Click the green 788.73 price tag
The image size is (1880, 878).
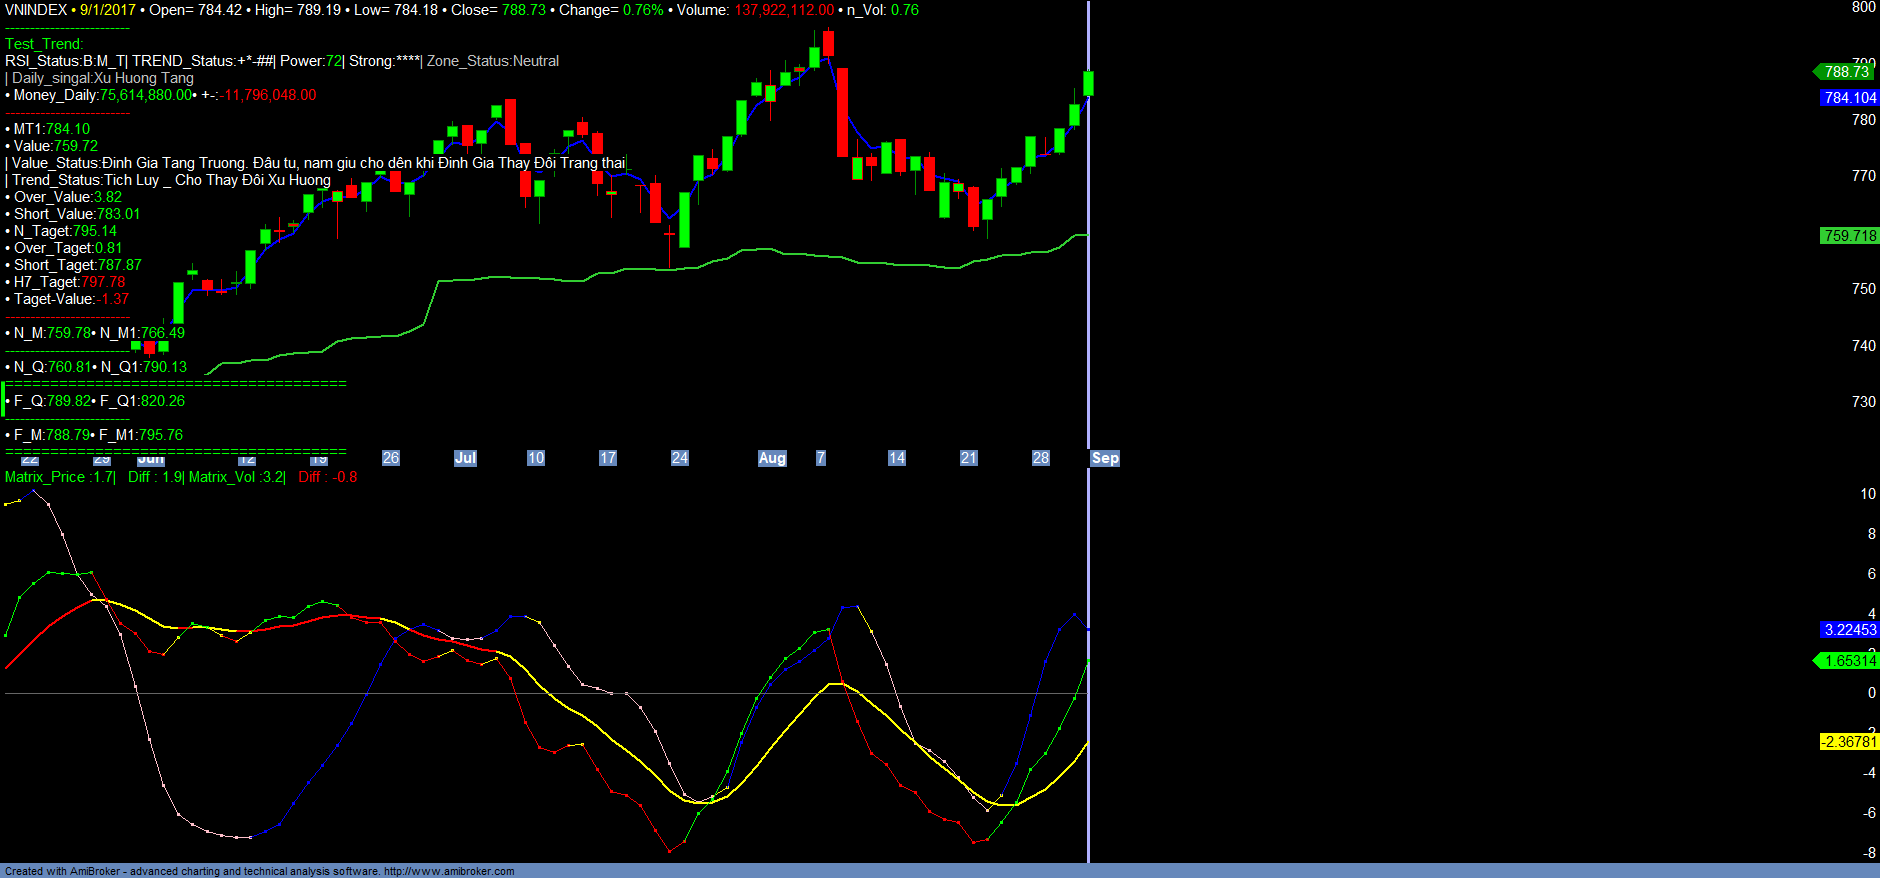point(1846,71)
